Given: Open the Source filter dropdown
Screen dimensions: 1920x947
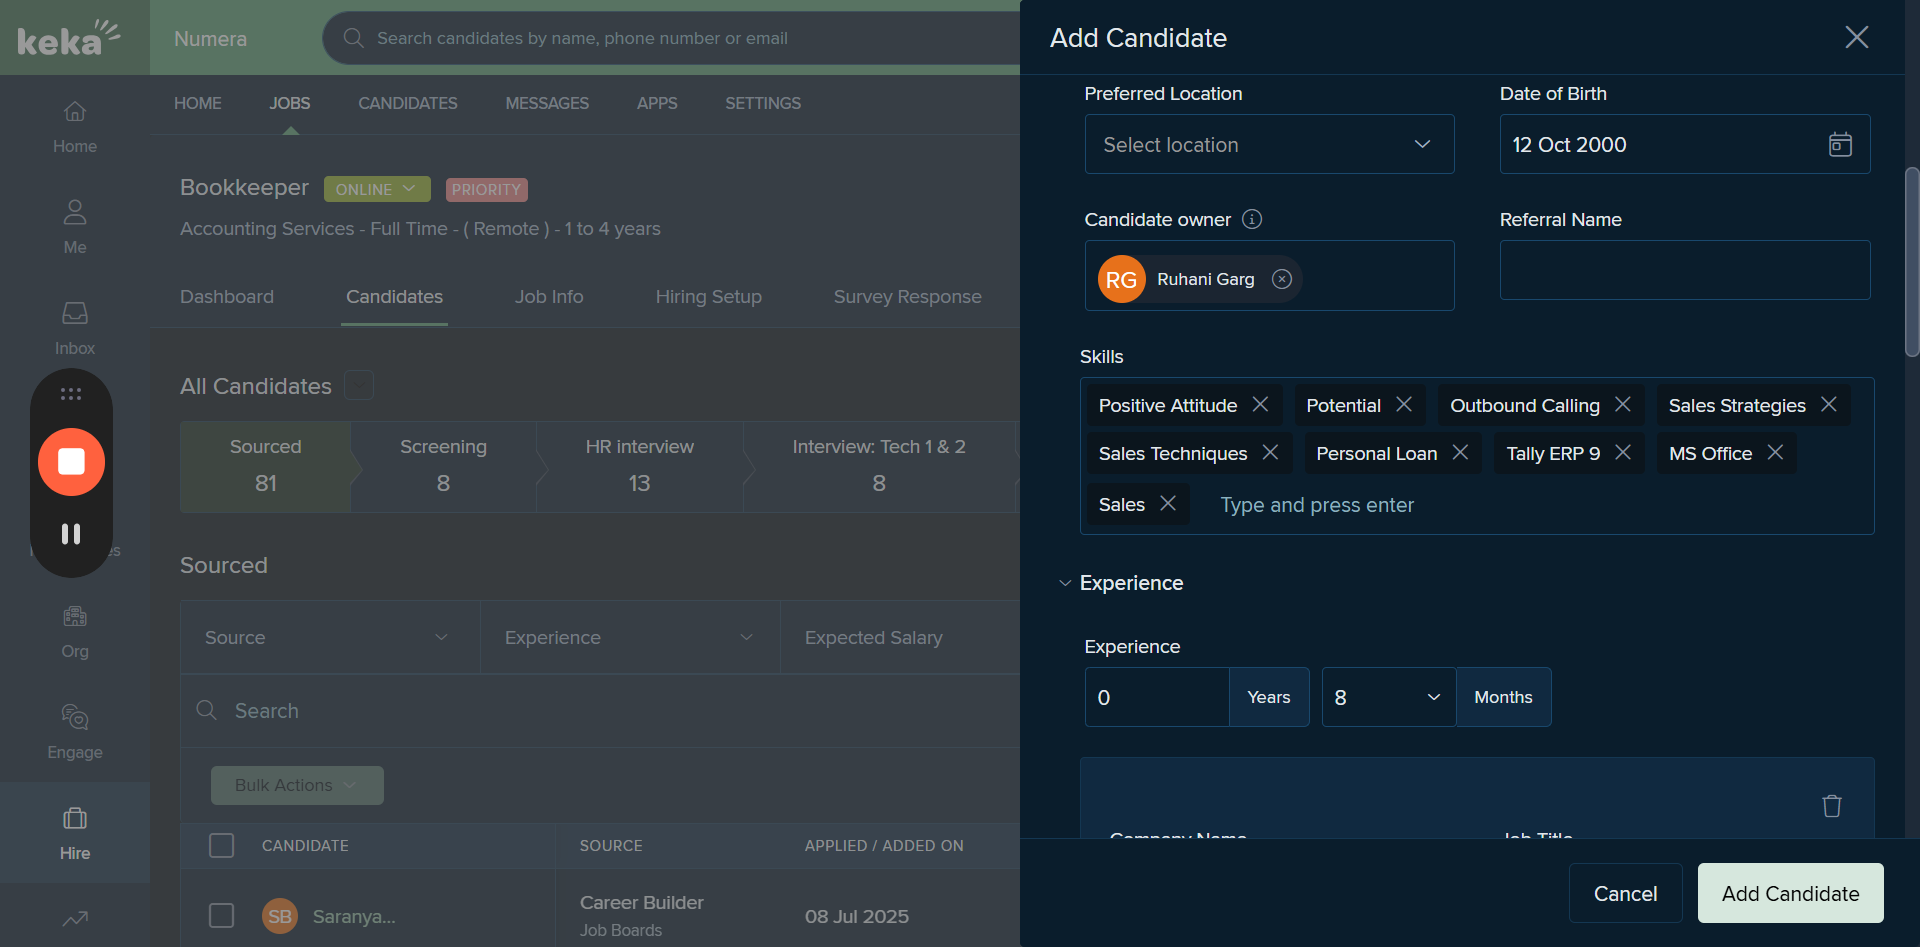Looking at the screenshot, I should tap(329, 637).
